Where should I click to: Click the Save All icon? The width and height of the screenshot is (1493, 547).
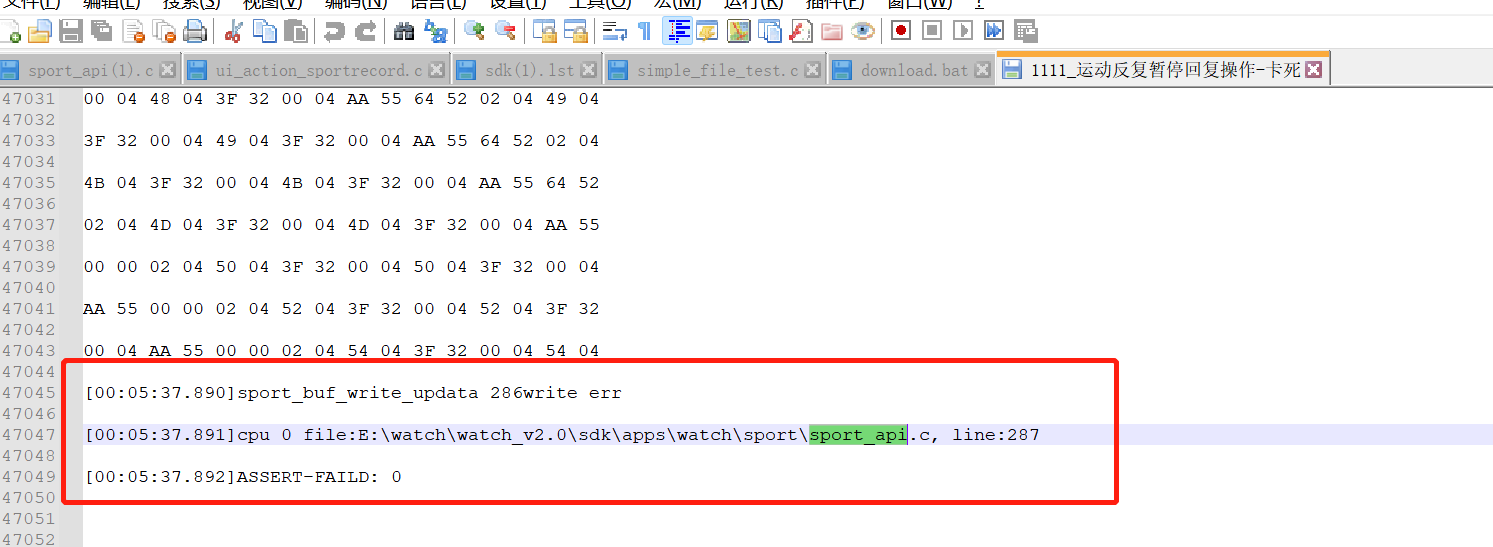click(102, 32)
